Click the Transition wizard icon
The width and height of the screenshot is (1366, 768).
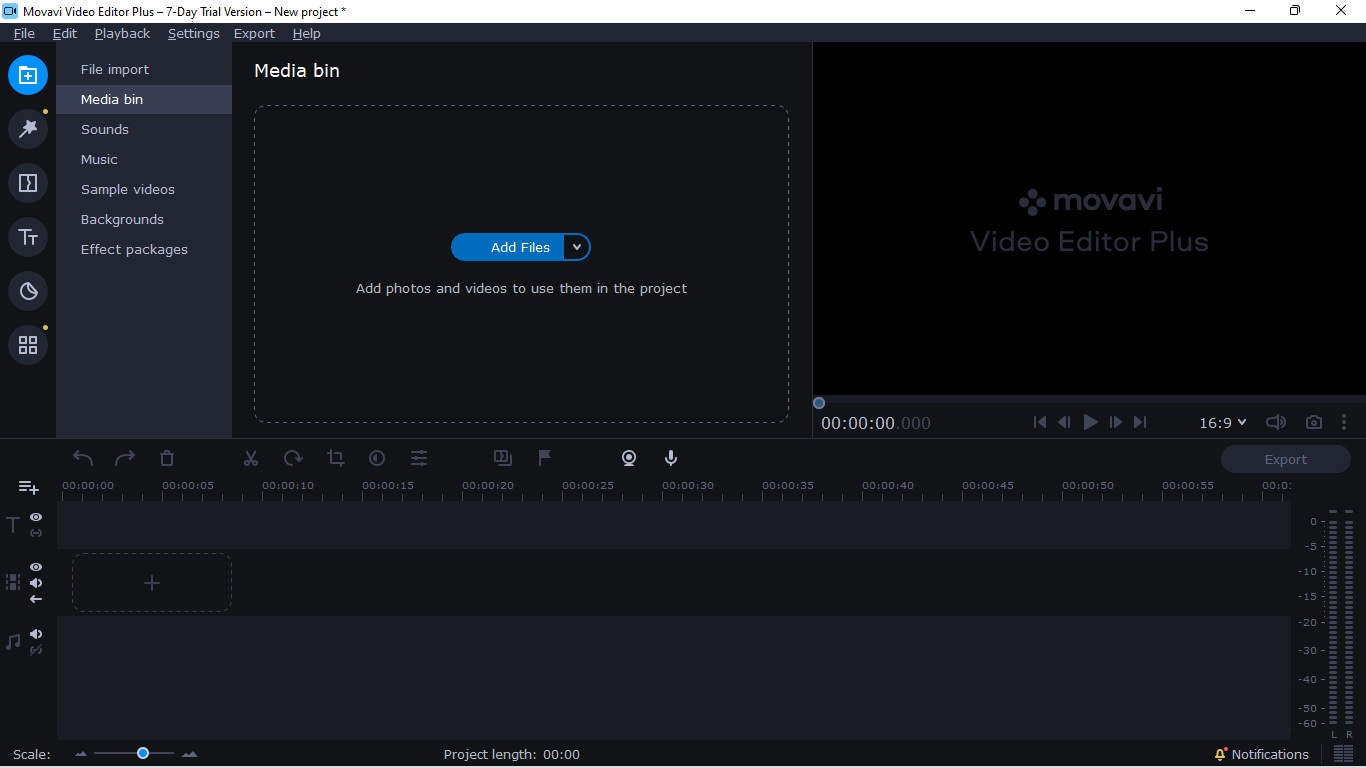pyautogui.click(x=503, y=458)
